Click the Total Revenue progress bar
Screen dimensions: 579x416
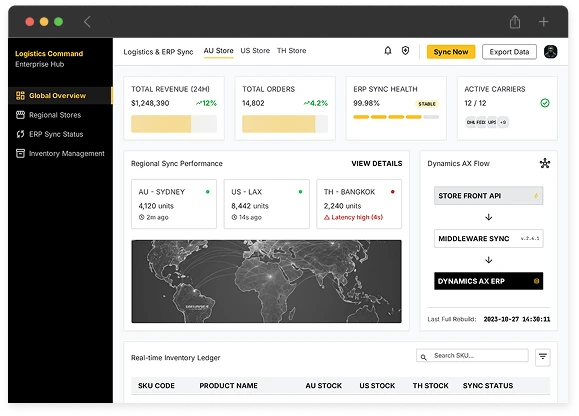pos(174,124)
